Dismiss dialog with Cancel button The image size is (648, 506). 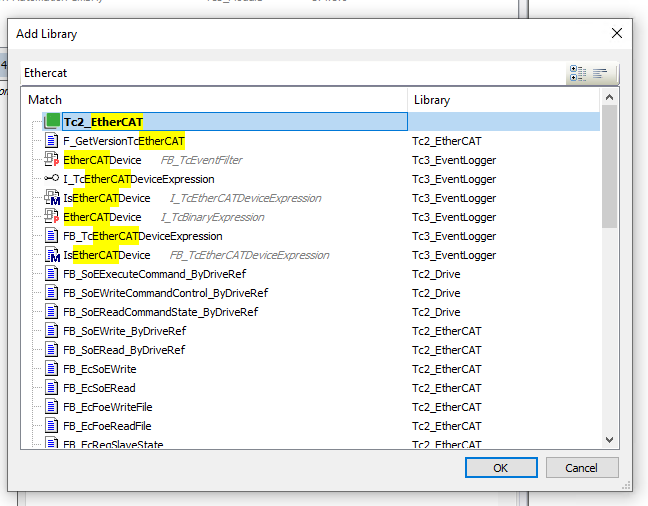pos(582,468)
